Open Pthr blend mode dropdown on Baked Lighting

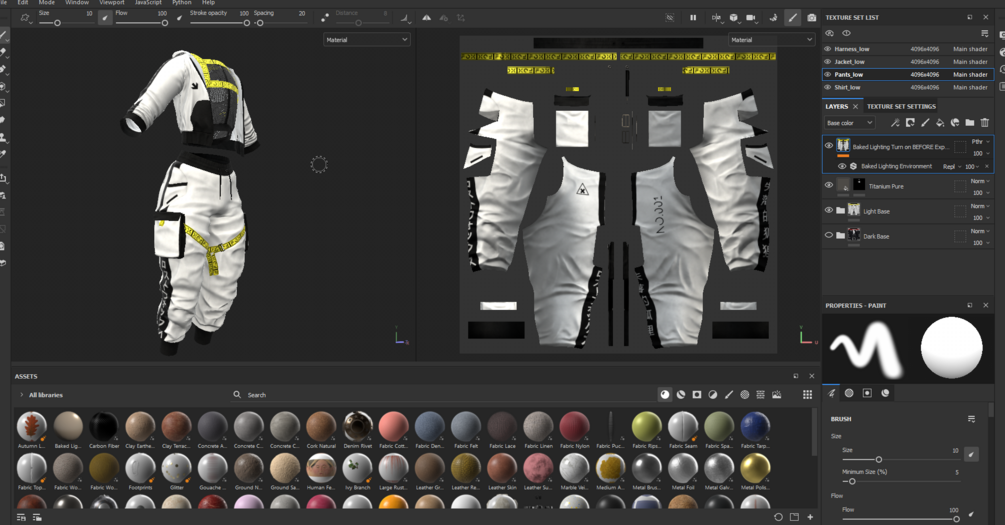(981, 142)
